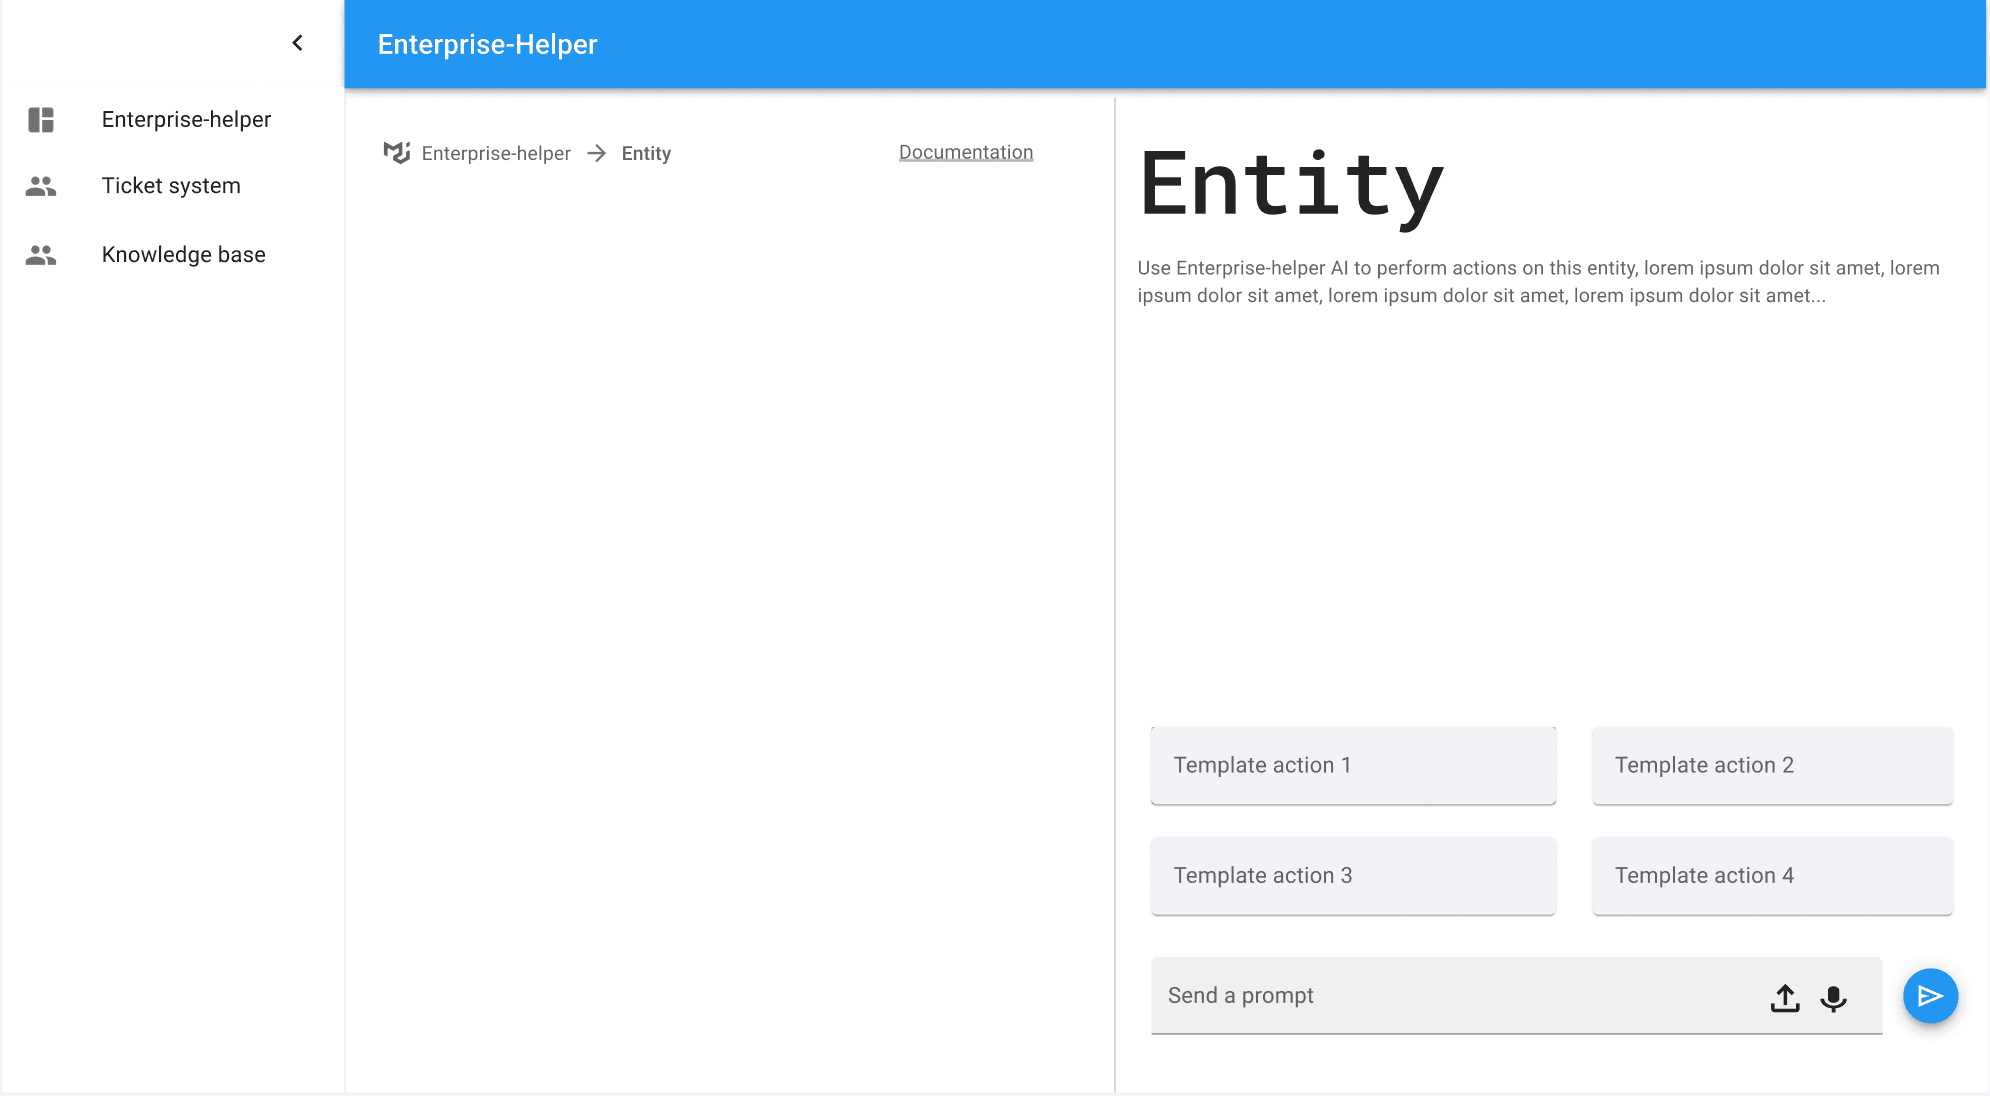Choose Template action 1
Image resolution: width=1990 pixels, height=1096 pixels.
point(1352,765)
